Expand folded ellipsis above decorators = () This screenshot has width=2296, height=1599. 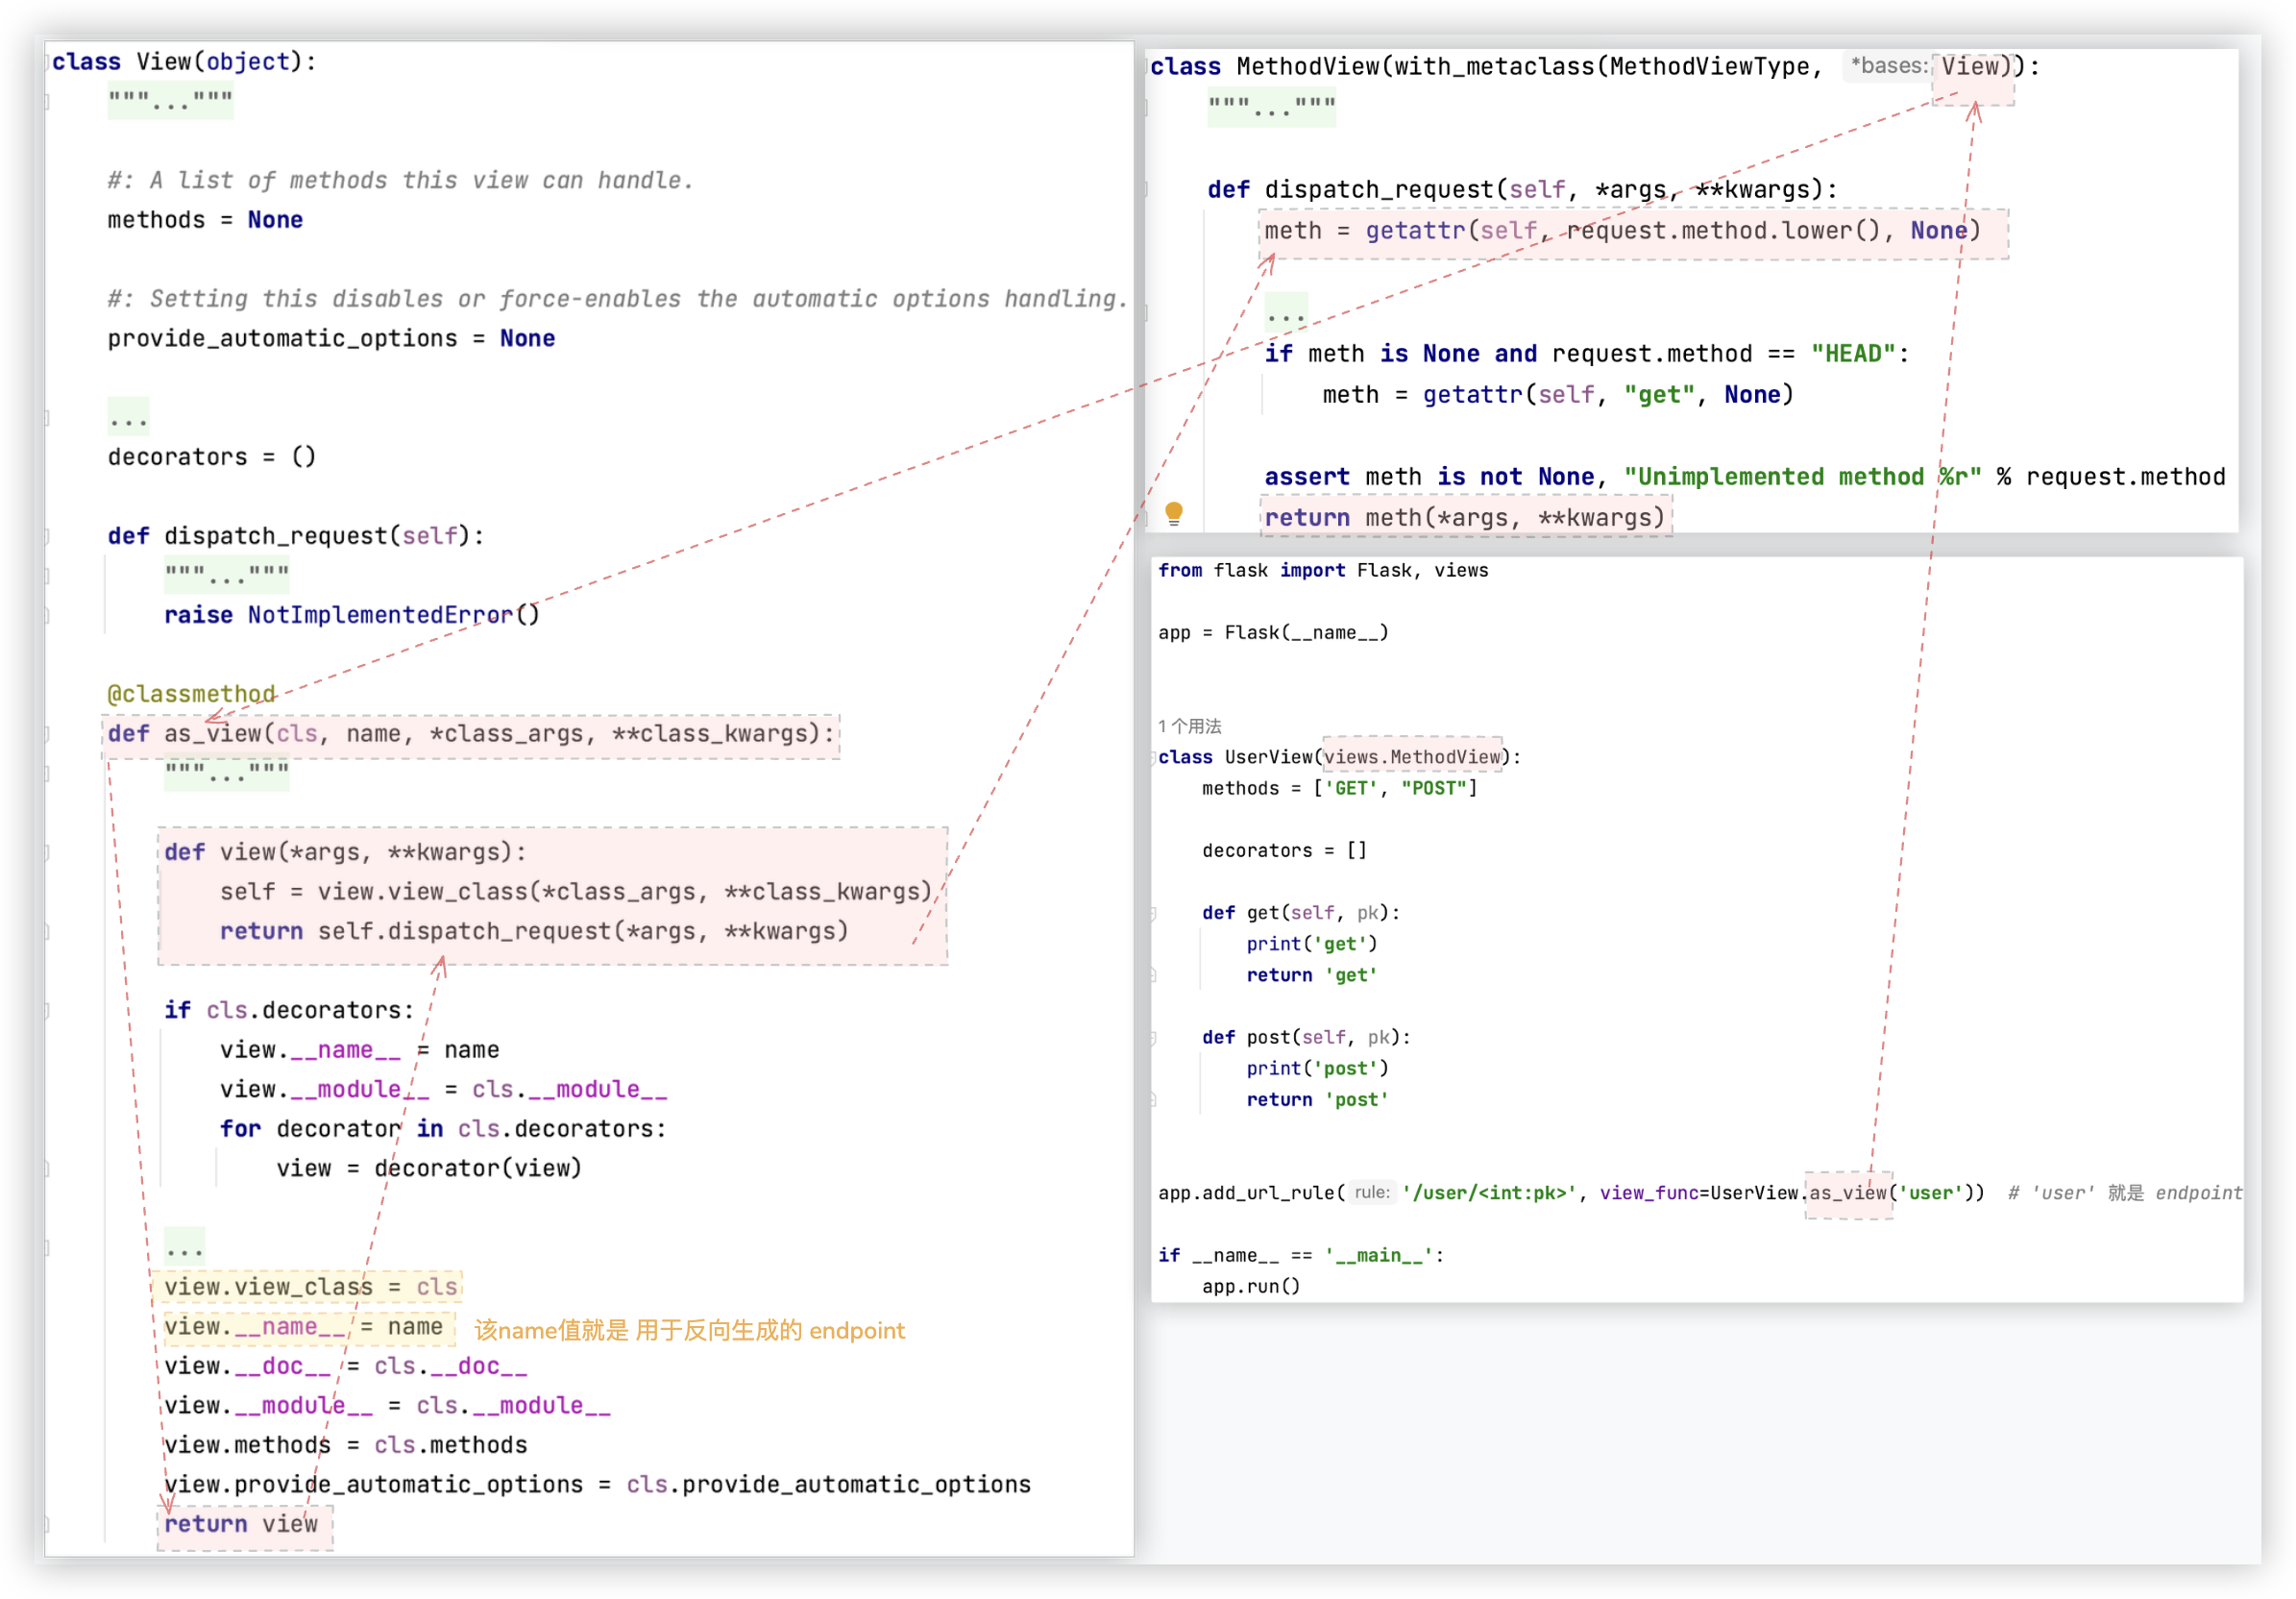128,417
